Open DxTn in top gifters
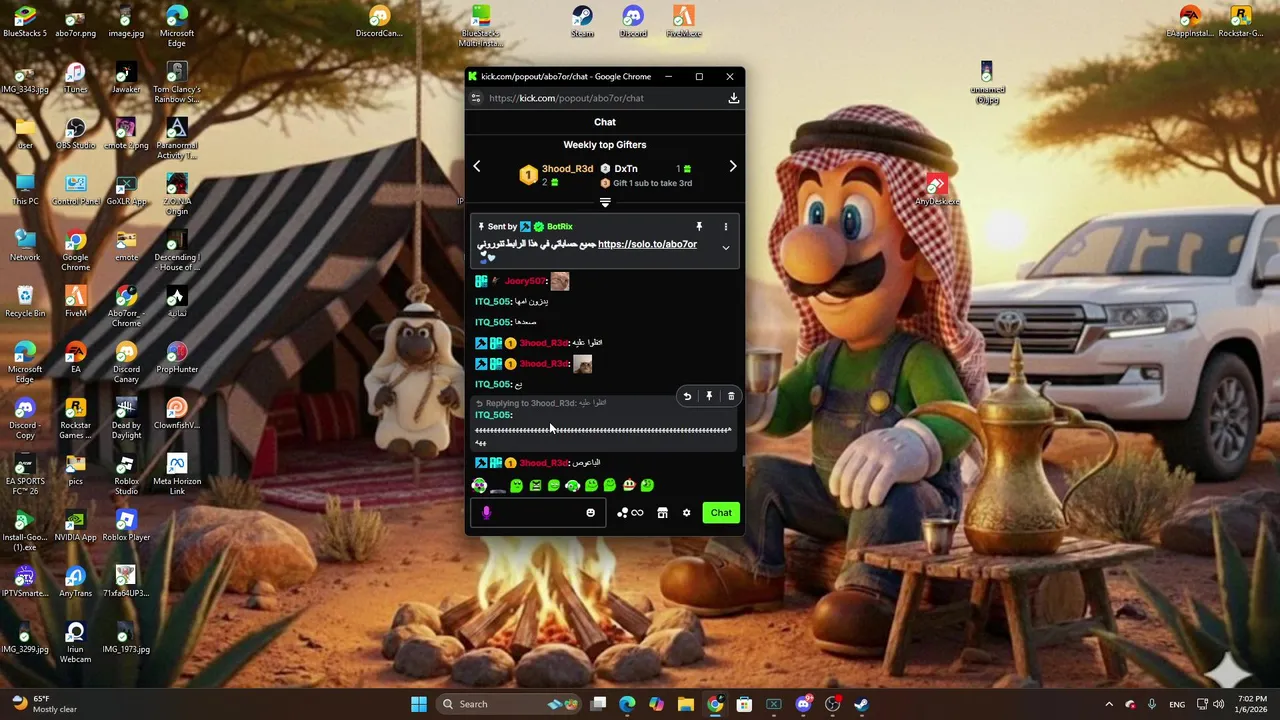1280x720 pixels. tap(626, 169)
